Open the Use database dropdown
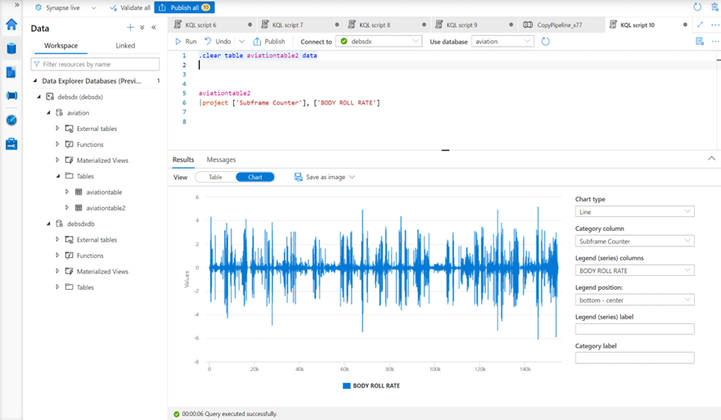The height and width of the screenshot is (420, 721). [503, 41]
